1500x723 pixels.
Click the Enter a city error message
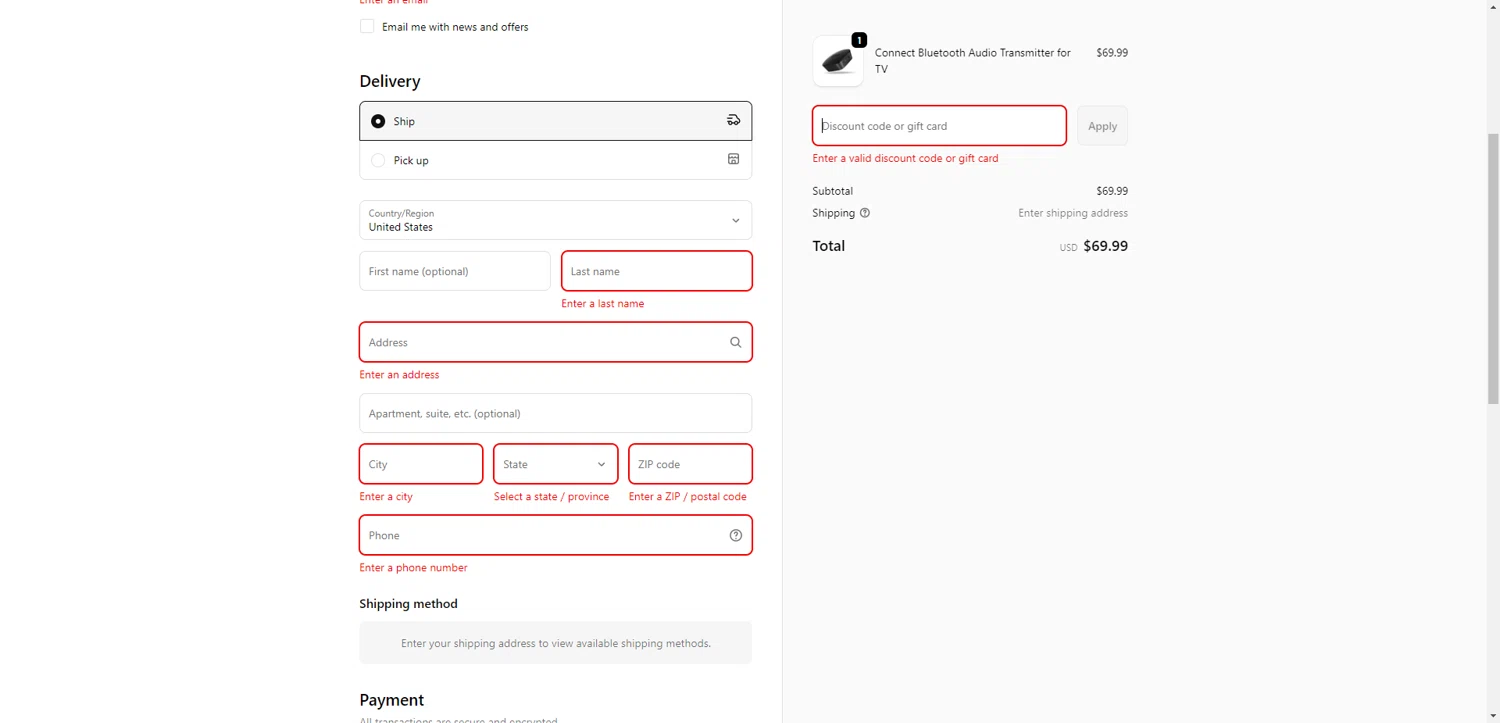[x=386, y=496]
